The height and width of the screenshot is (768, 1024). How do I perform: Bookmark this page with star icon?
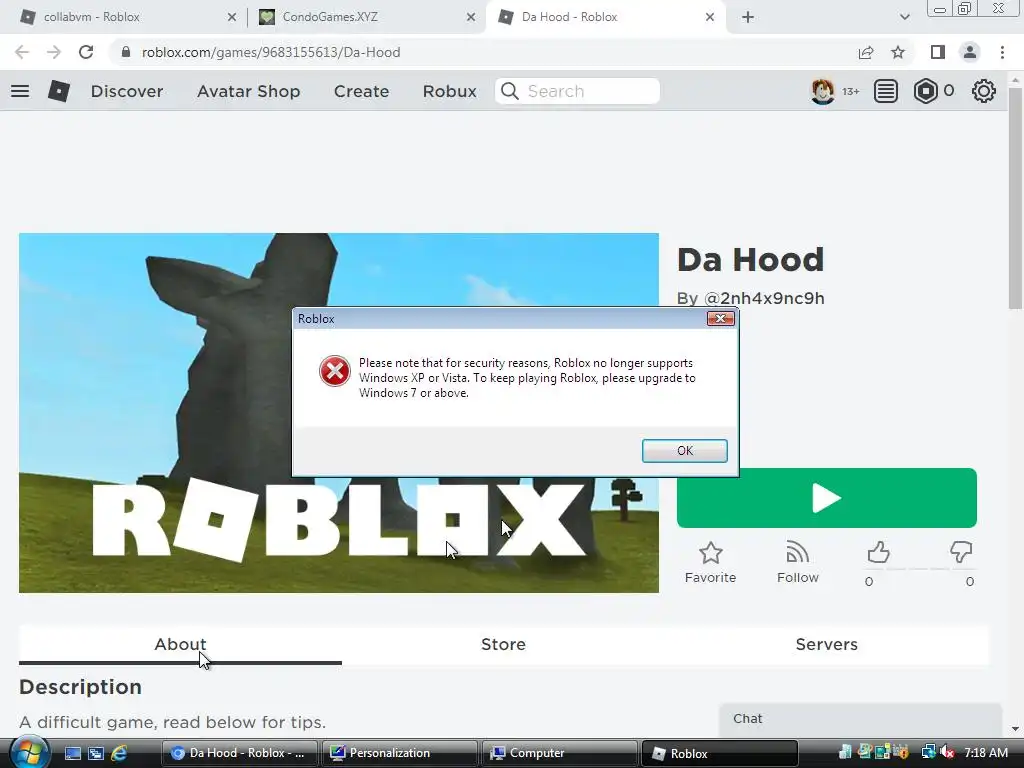pyautogui.click(x=898, y=52)
